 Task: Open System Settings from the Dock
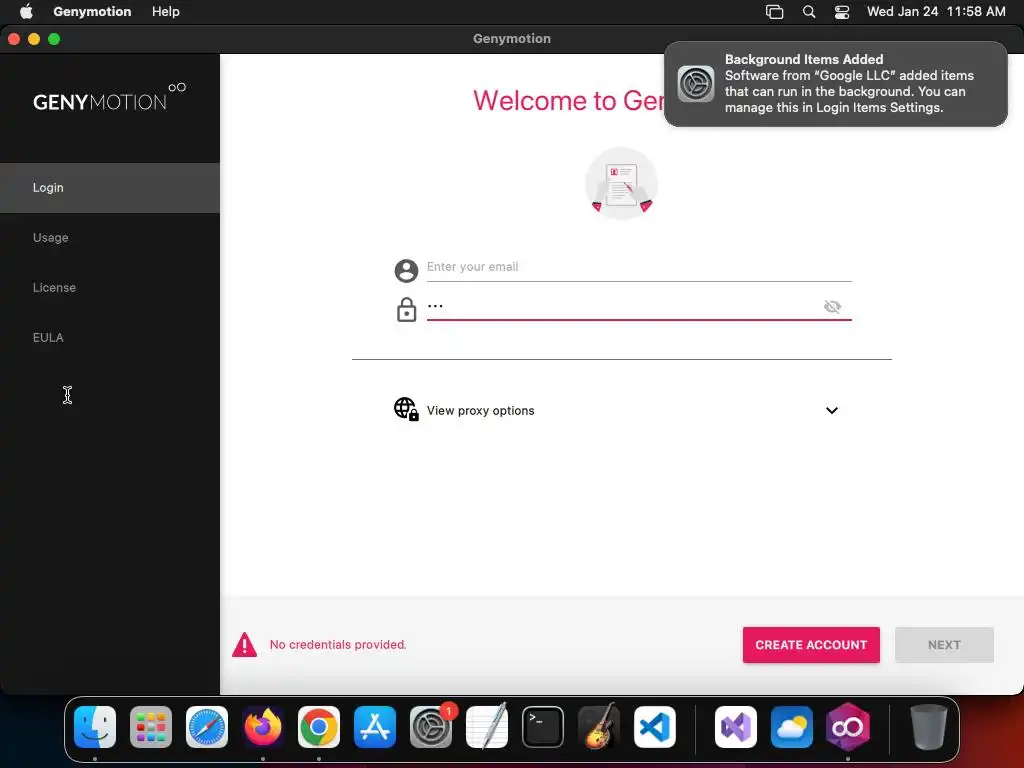431,727
